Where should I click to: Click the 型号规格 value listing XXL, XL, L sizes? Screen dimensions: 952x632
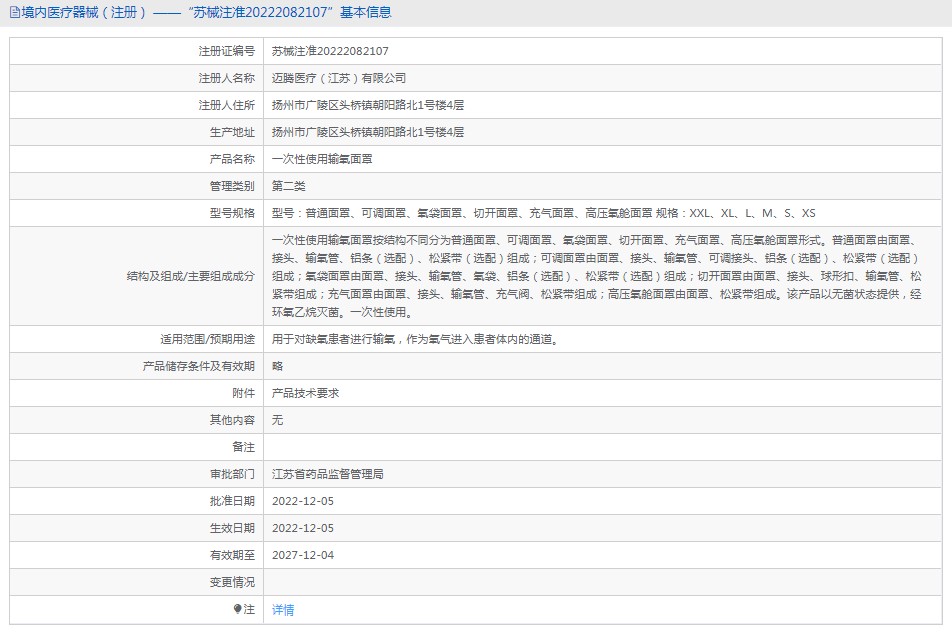(543, 213)
